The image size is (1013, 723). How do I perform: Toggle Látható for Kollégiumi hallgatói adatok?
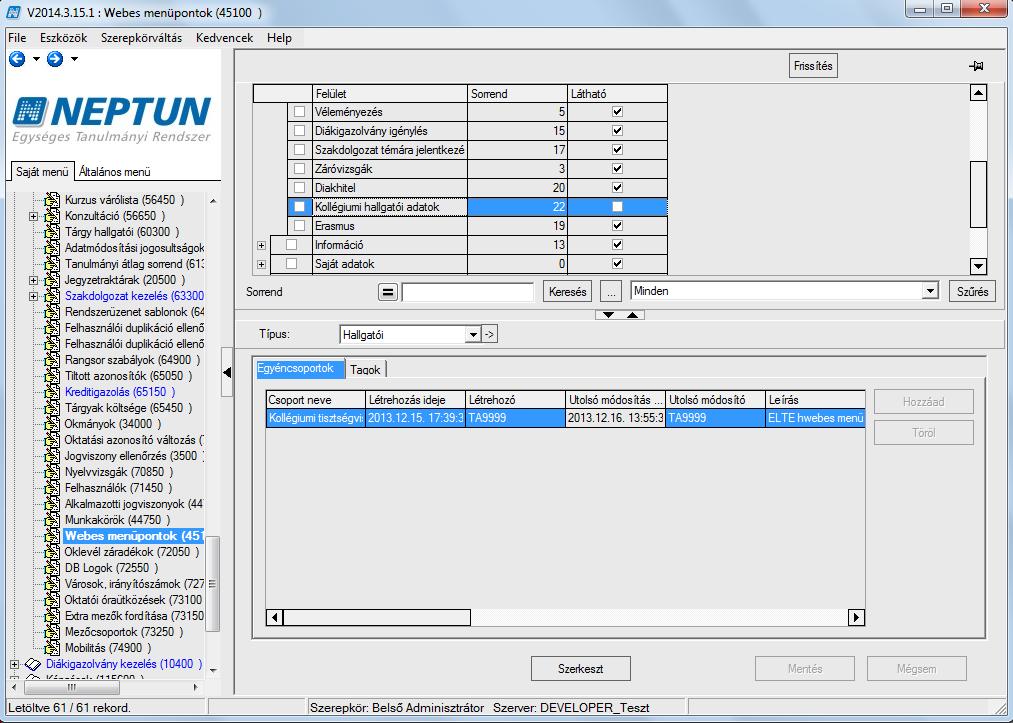point(618,207)
